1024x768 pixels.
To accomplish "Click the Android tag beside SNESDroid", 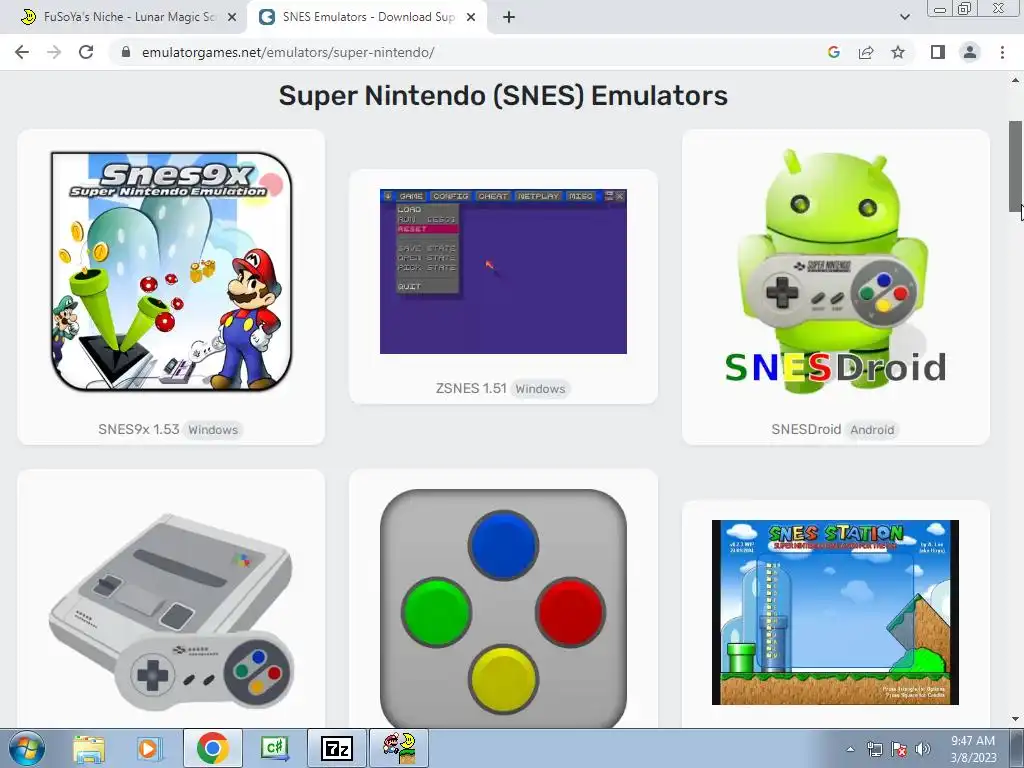I will (872, 430).
